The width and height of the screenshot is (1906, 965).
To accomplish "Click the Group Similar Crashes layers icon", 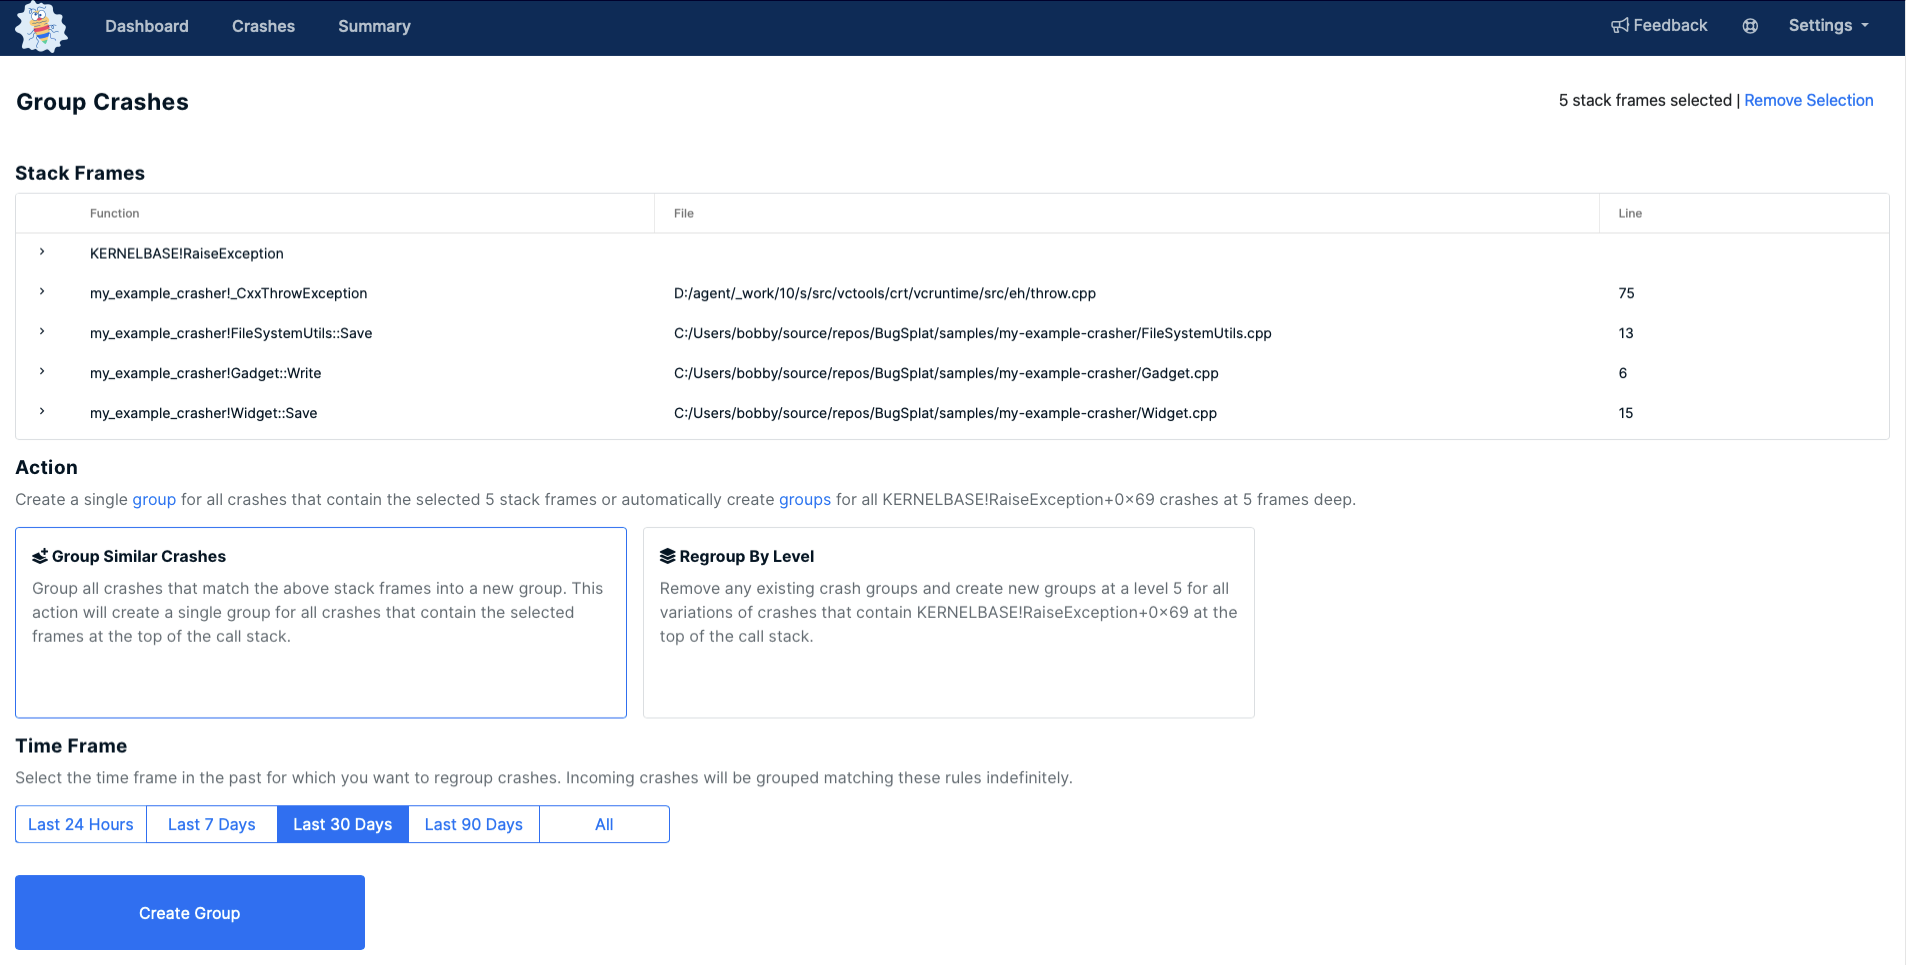I will click(x=40, y=556).
